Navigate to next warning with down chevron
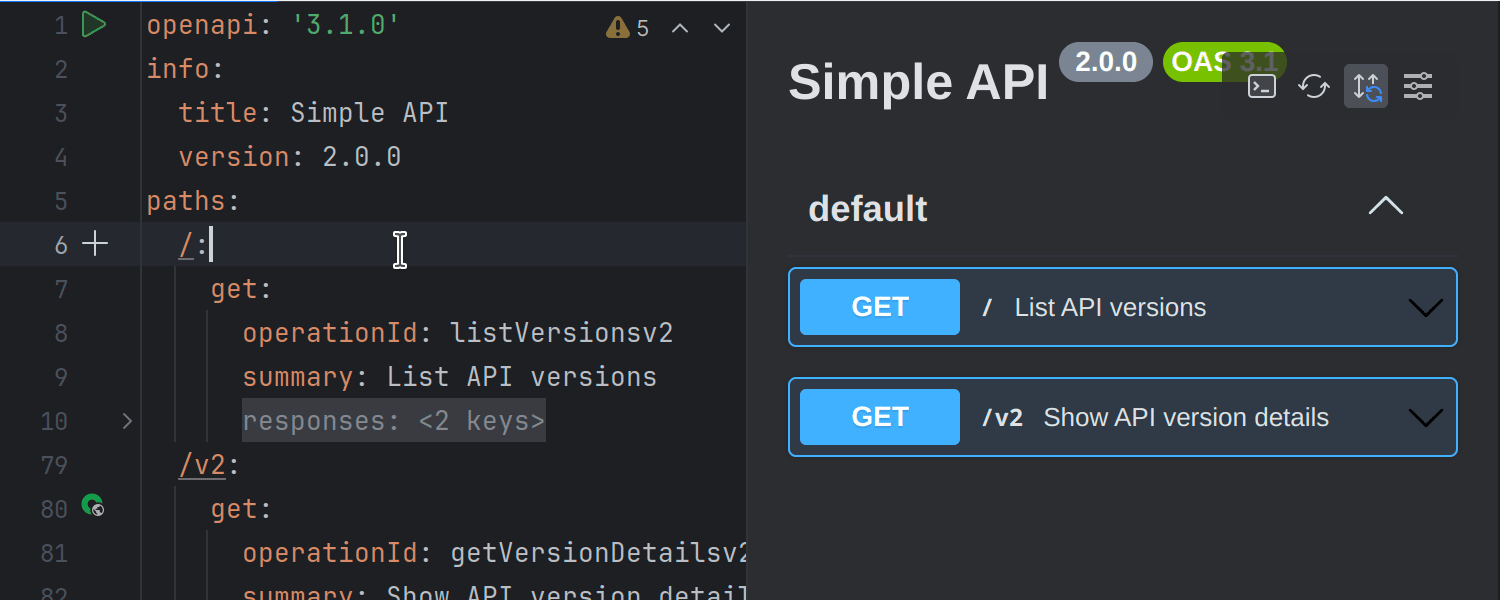 721,28
